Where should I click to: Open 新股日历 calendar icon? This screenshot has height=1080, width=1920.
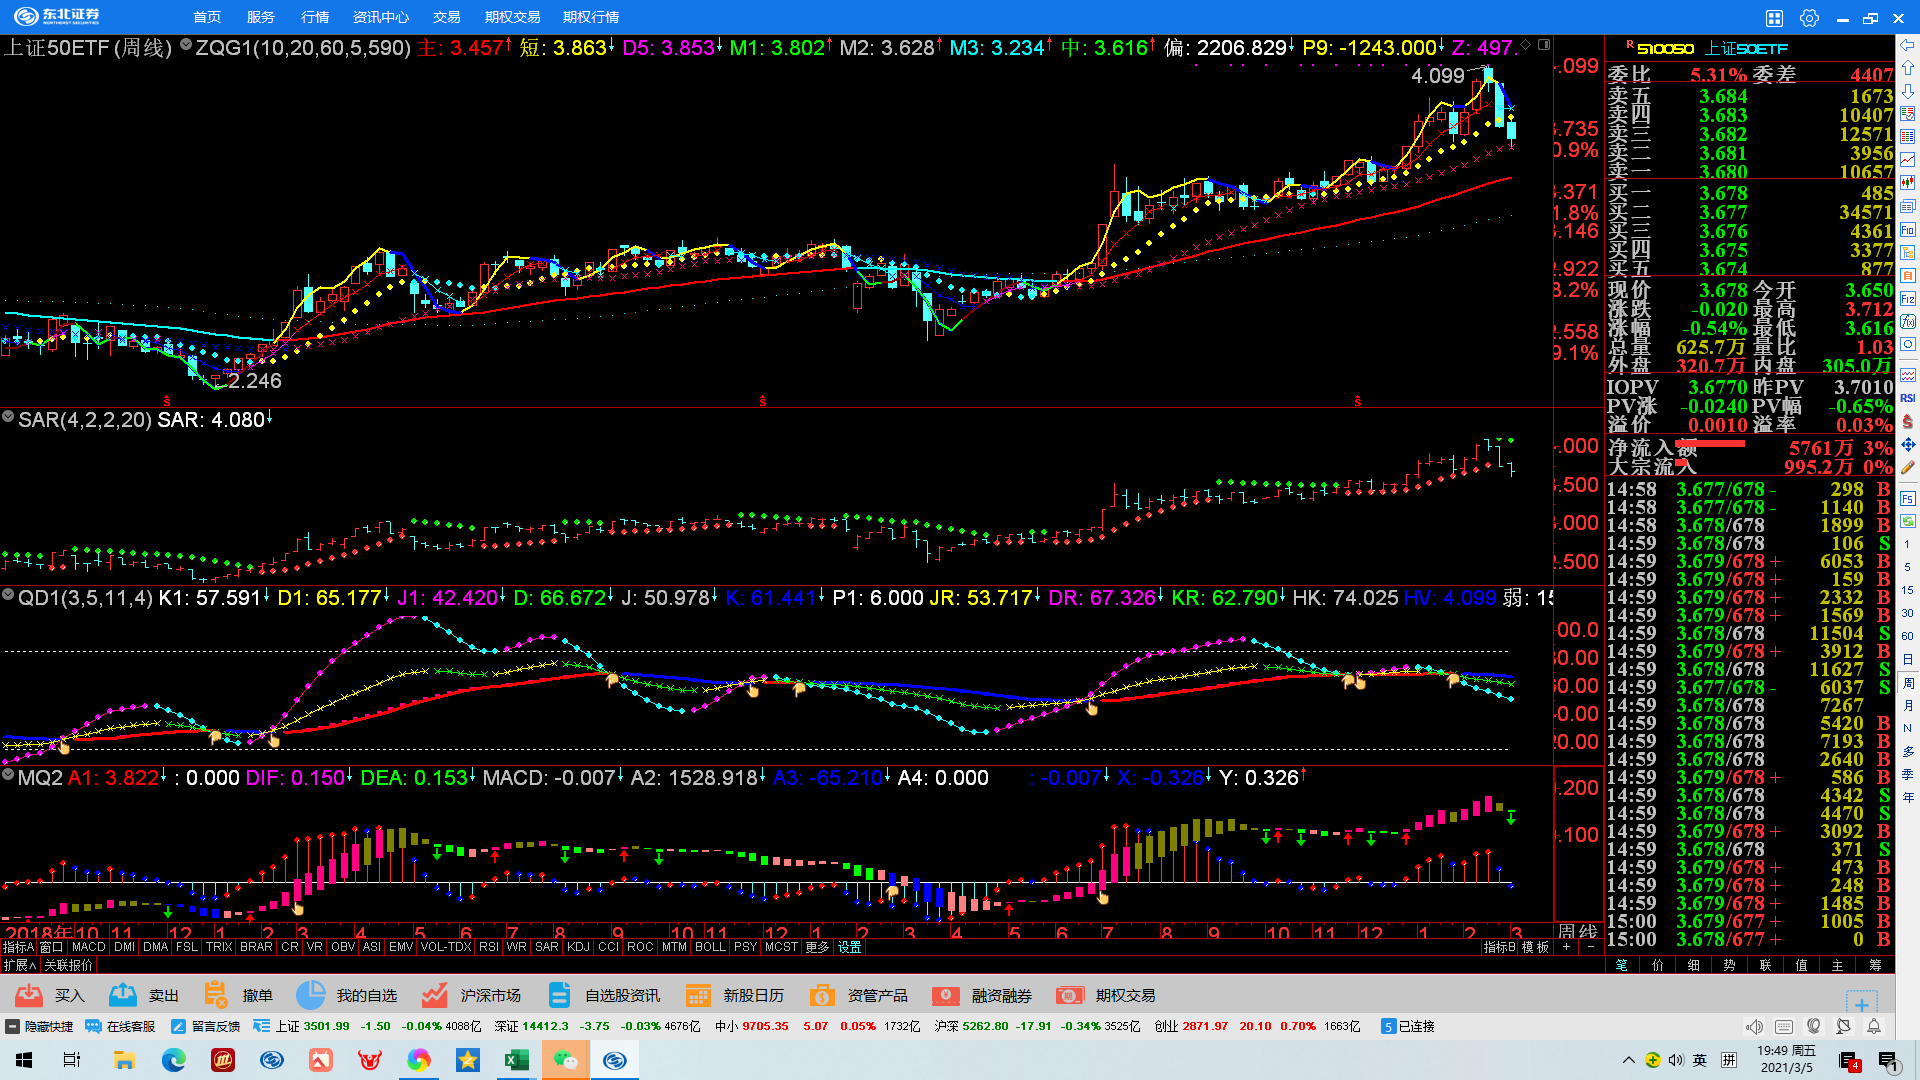click(698, 995)
